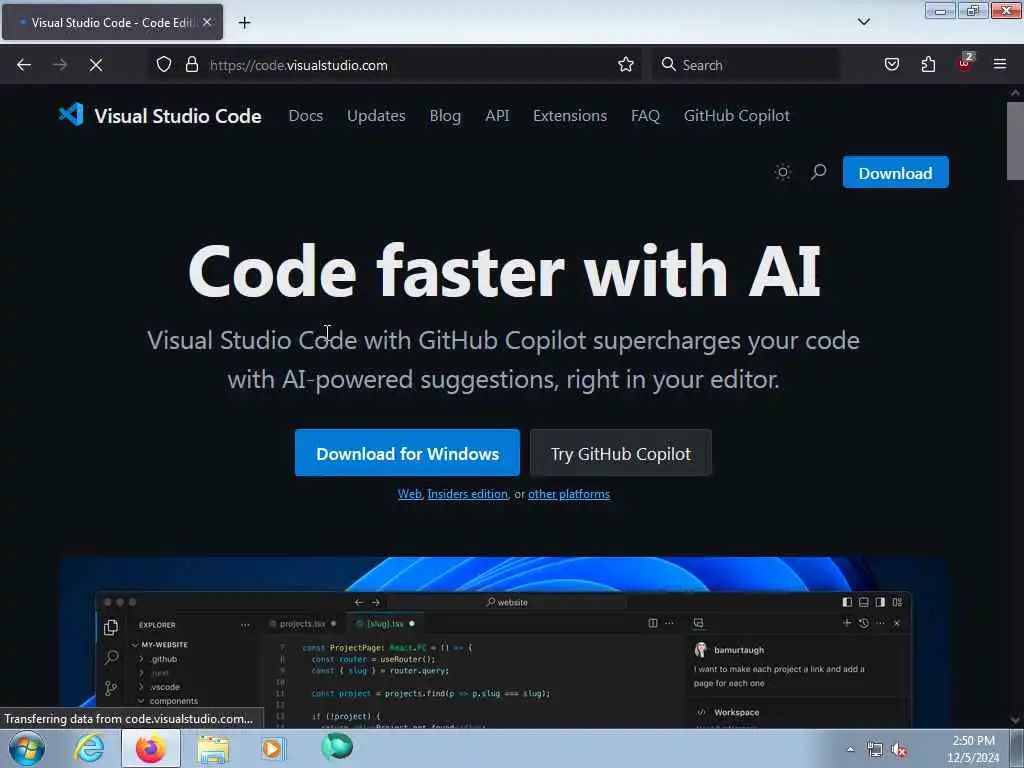The width and height of the screenshot is (1024, 768).
Task: List all tabs with the chevron dropdown
Action: click(x=864, y=22)
